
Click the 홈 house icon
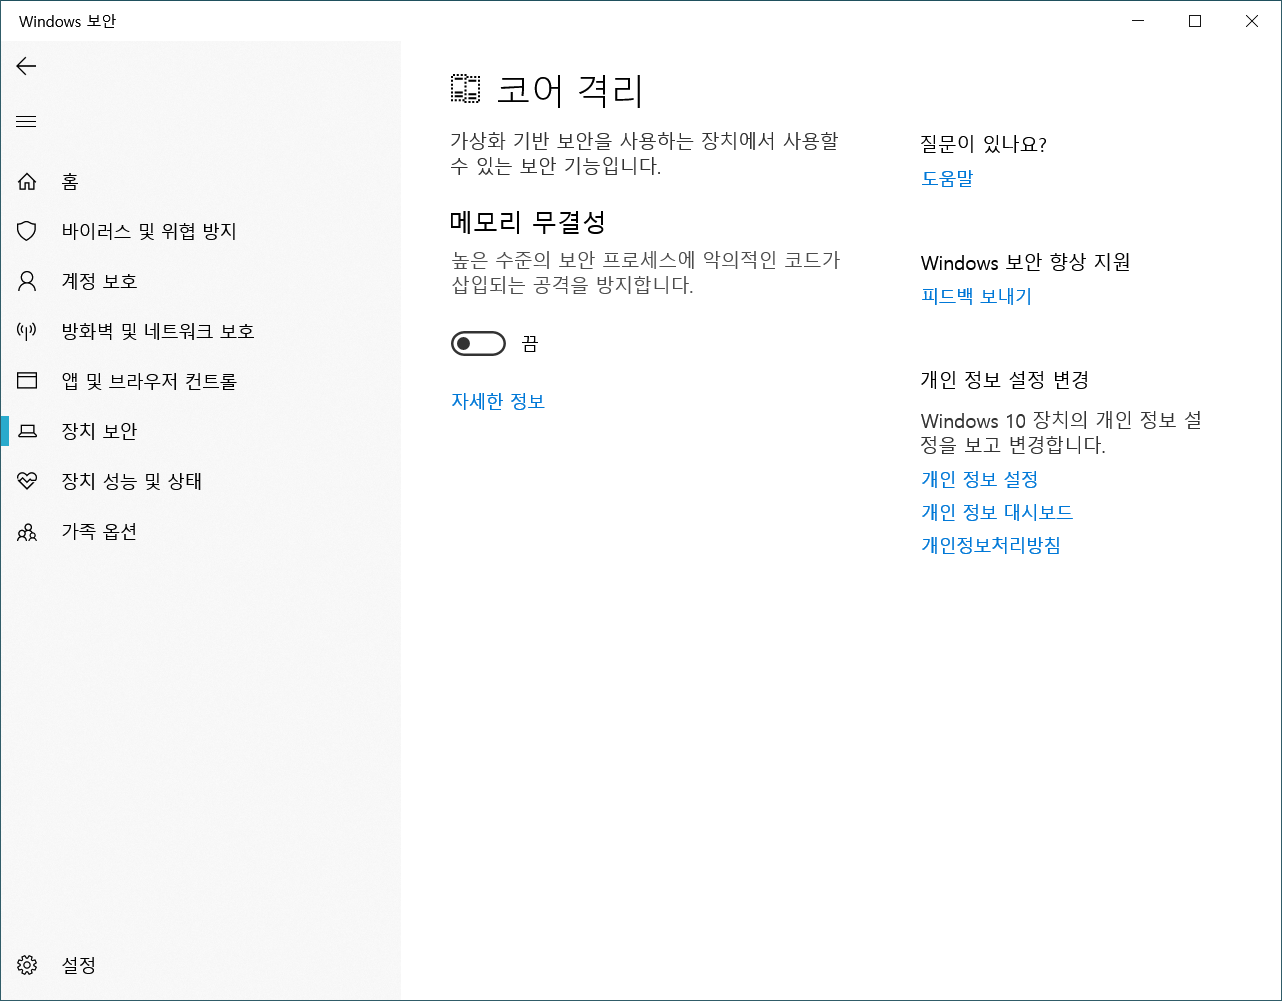(x=27, y=182)
